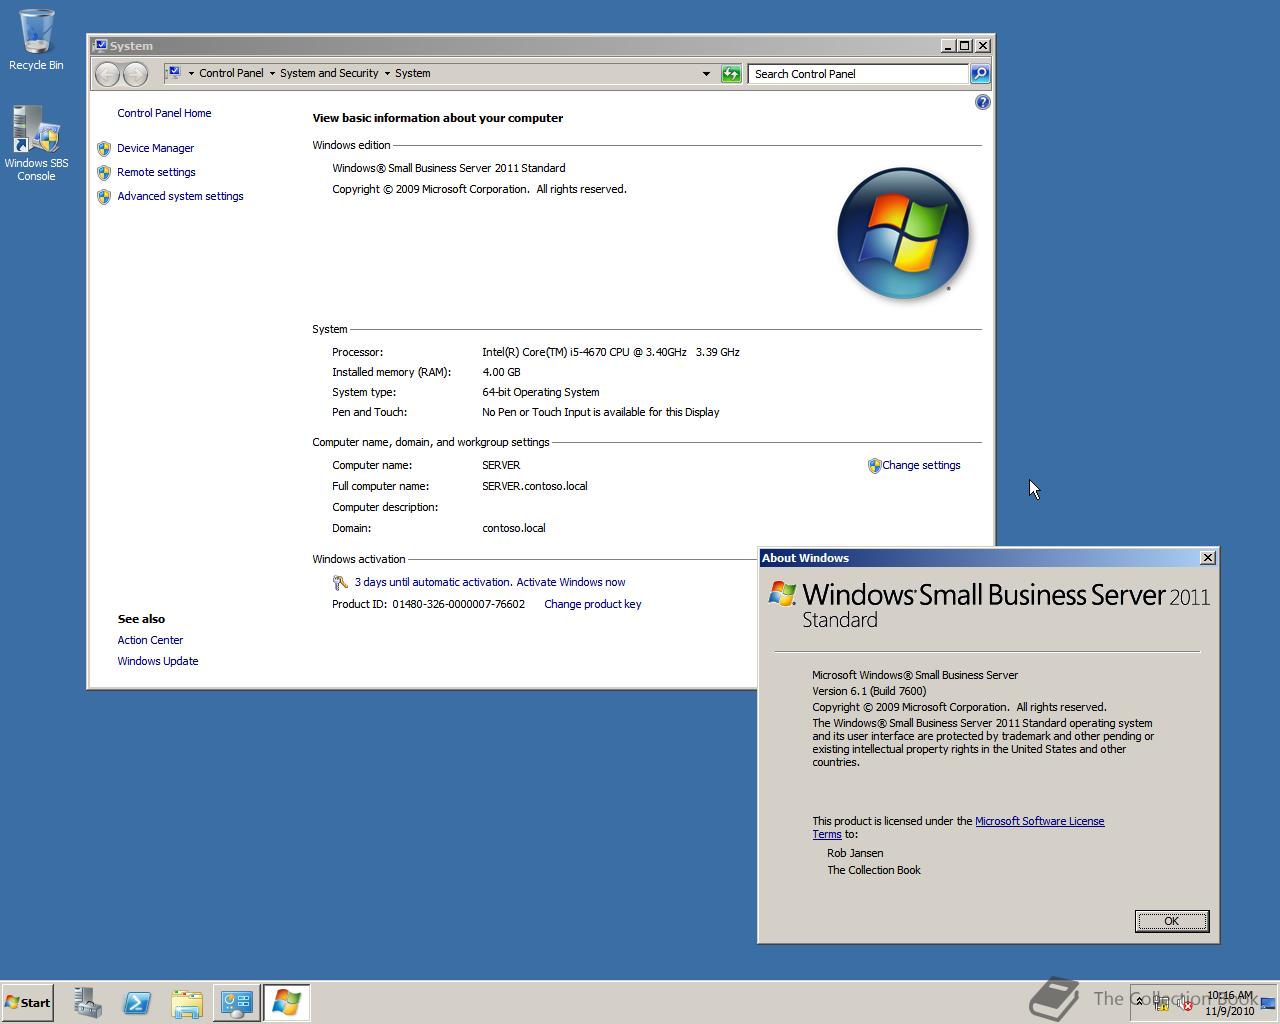Open Device Manager link
Viewport: 1280px width, 1024px height.
coord(155,148)
